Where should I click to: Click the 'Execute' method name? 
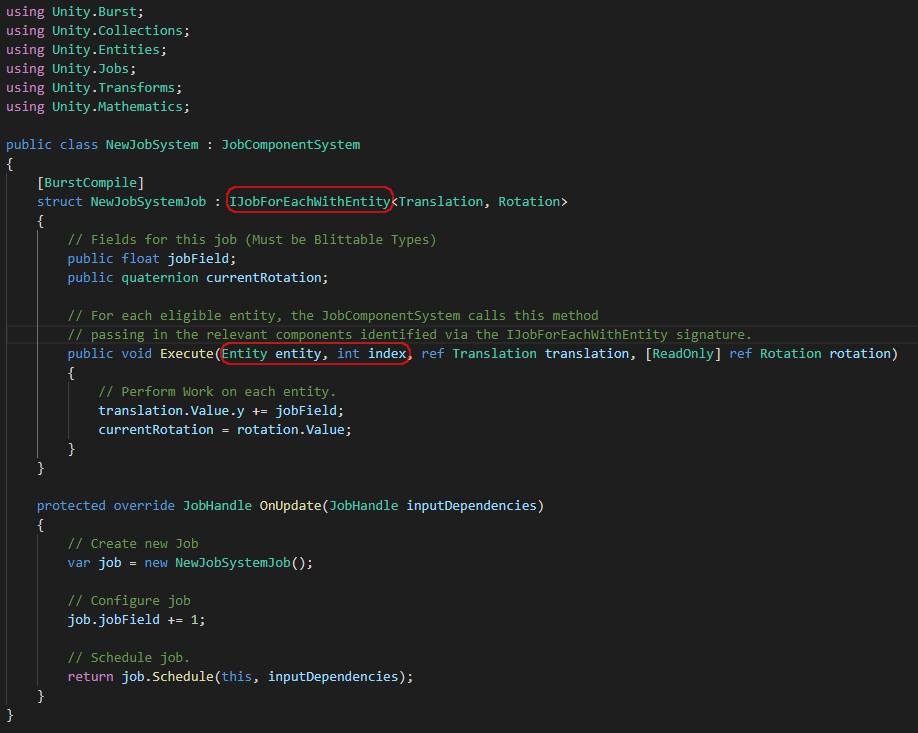[187, 354]
